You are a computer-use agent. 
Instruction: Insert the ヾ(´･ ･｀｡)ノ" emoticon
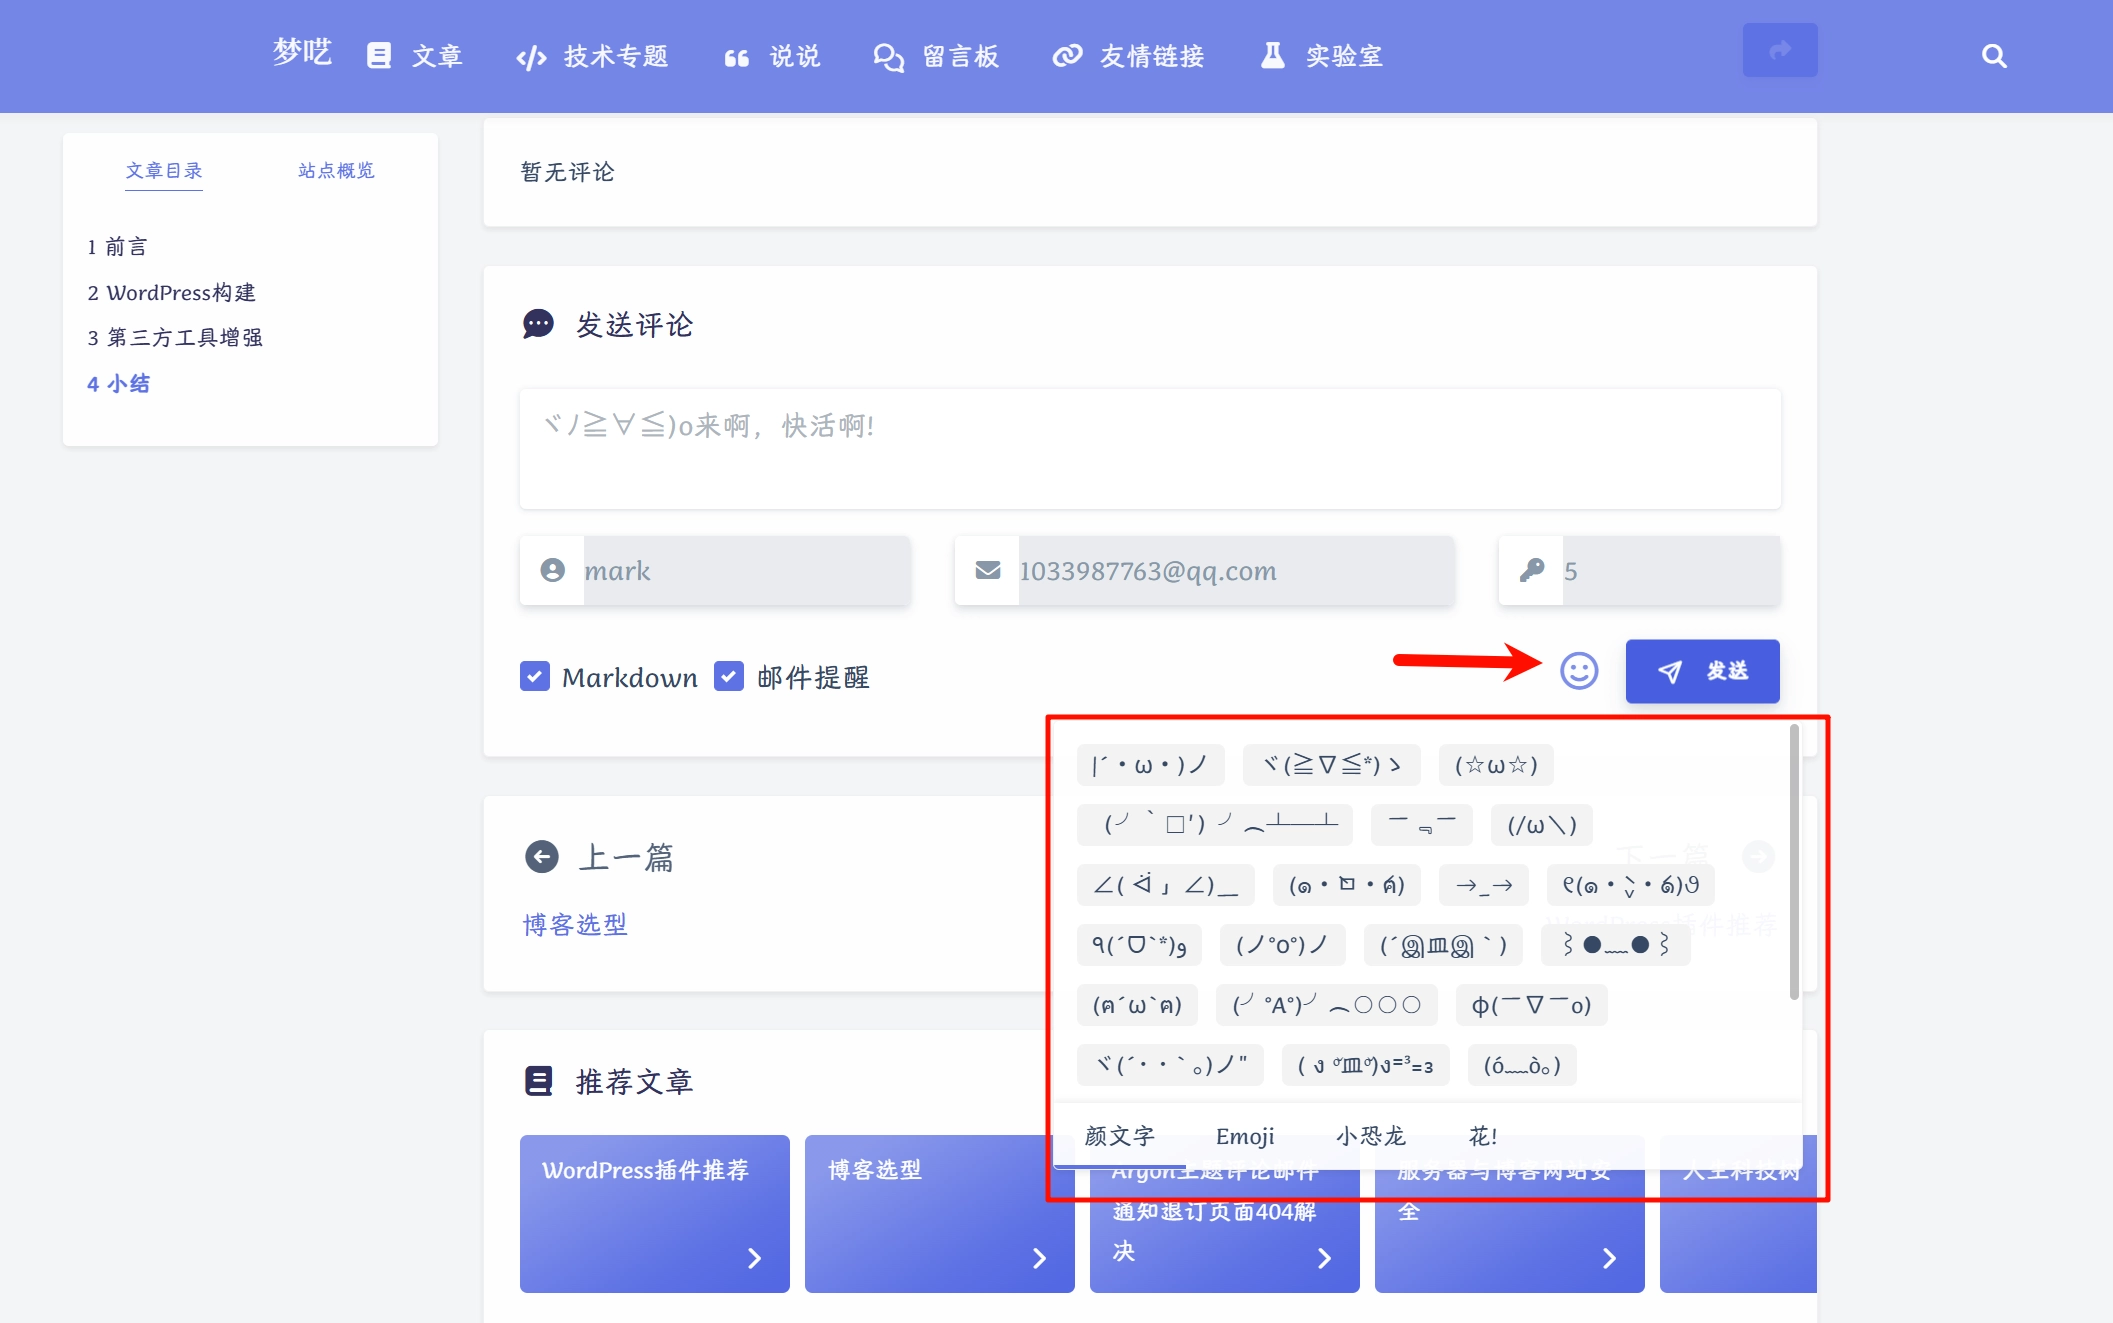tap(1171, 1065)
